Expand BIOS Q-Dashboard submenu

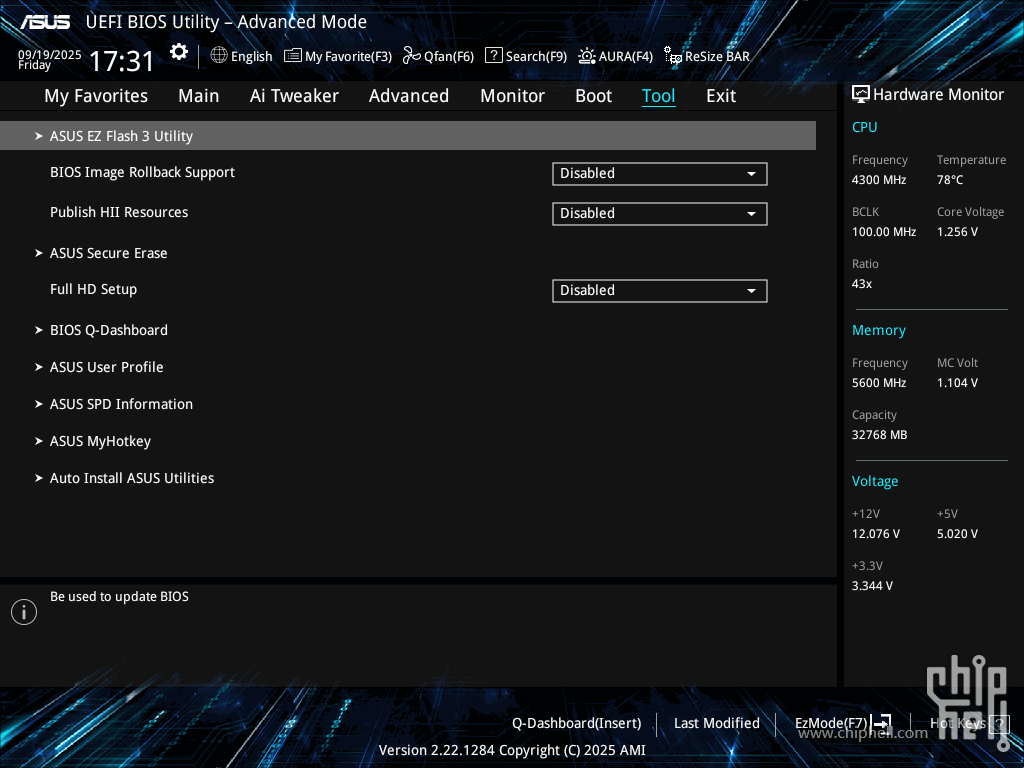pyautogui.click(x=108, y=330)
